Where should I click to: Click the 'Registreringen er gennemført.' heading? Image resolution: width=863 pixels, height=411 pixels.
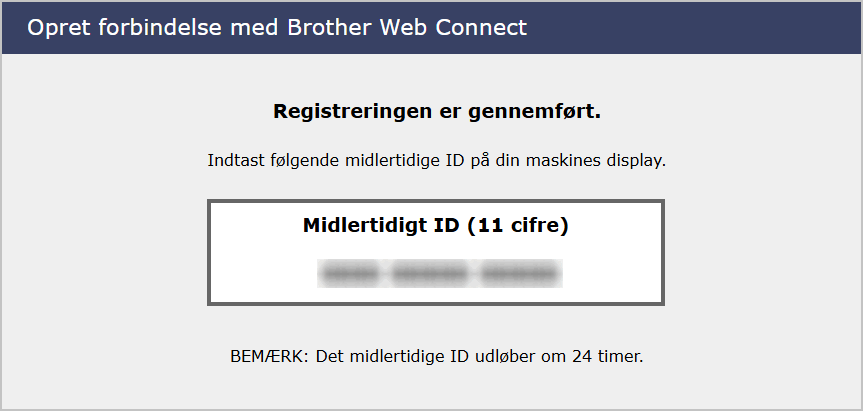pos(436,111)
